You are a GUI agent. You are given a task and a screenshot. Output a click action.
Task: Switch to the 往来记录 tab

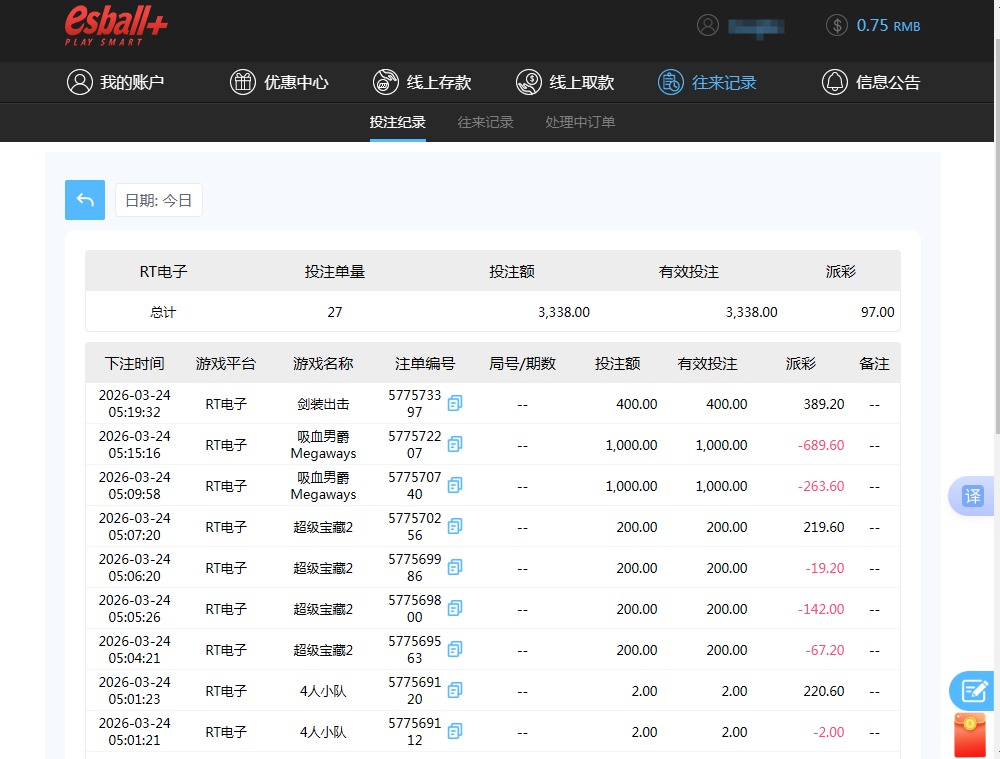click(485, 122)
